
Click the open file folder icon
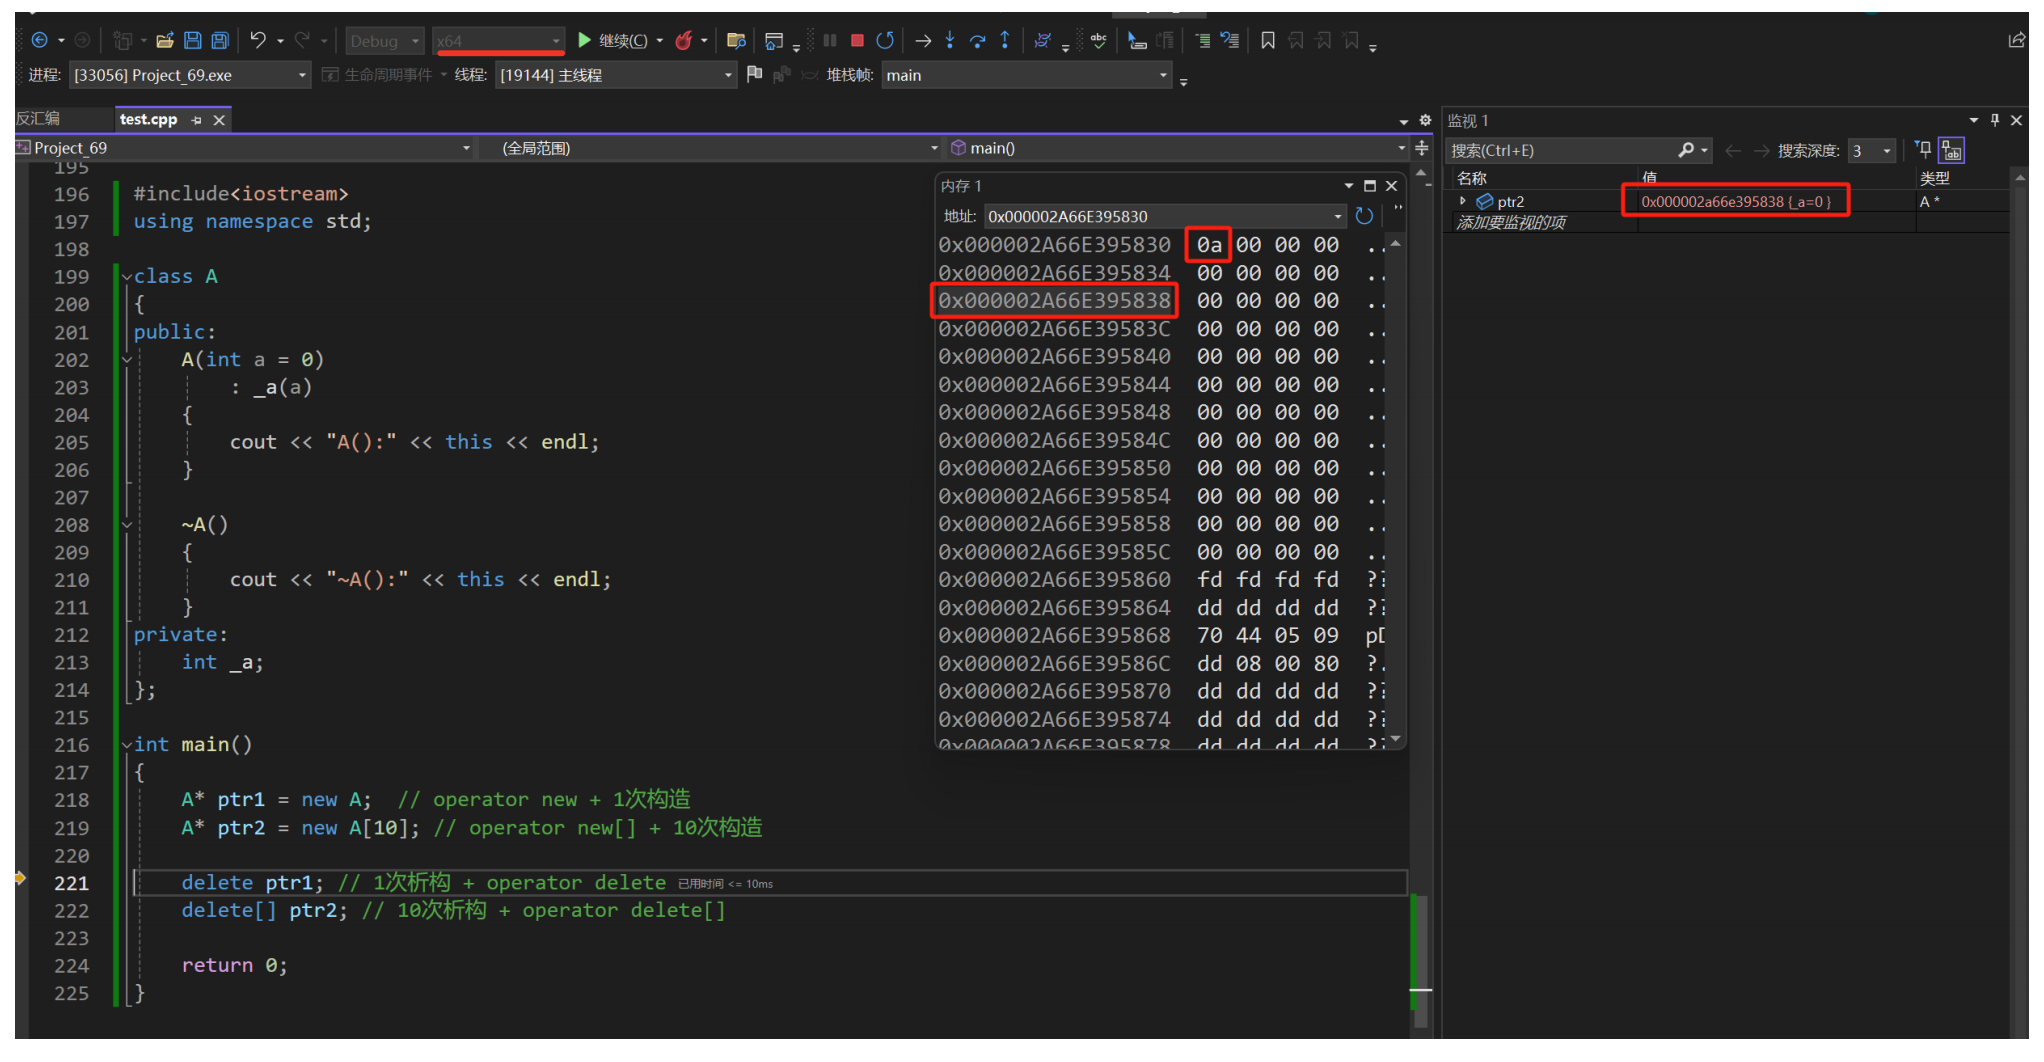(x=165, y=41)
